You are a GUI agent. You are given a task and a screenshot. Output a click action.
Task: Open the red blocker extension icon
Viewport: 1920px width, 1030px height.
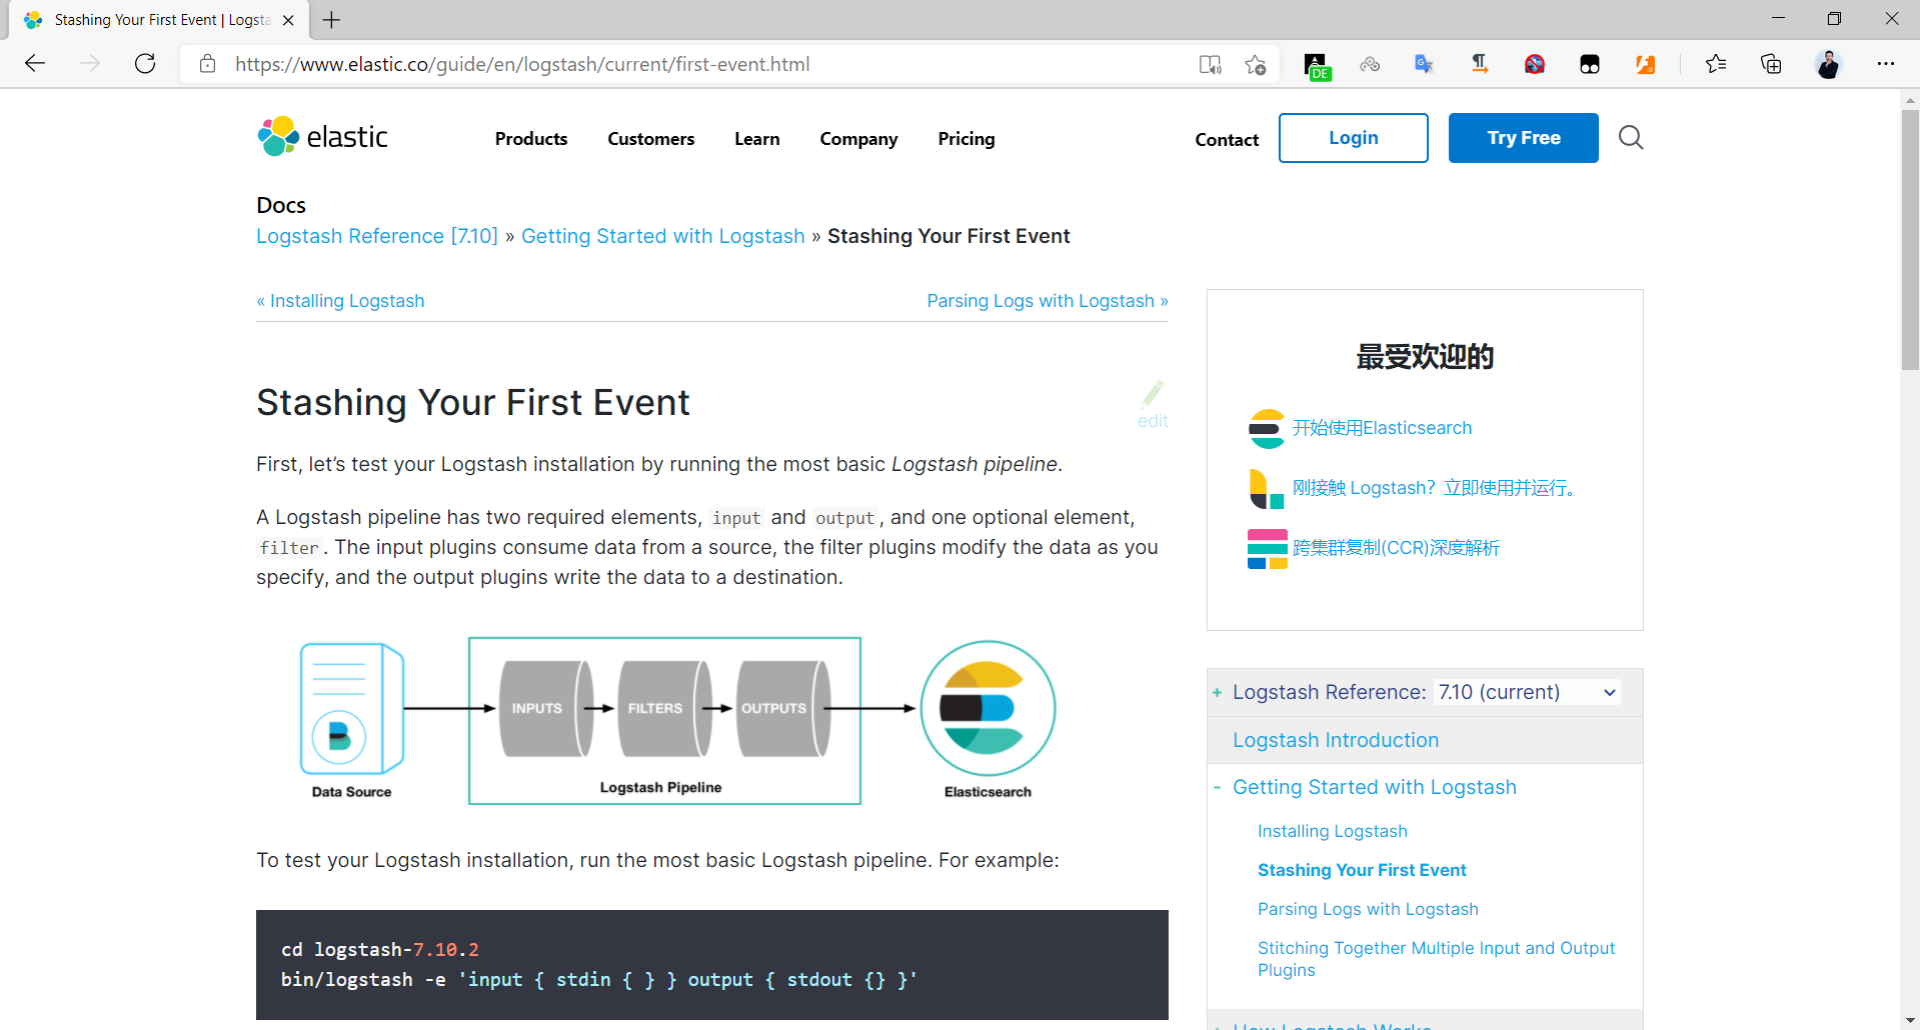pos(1534,64)
